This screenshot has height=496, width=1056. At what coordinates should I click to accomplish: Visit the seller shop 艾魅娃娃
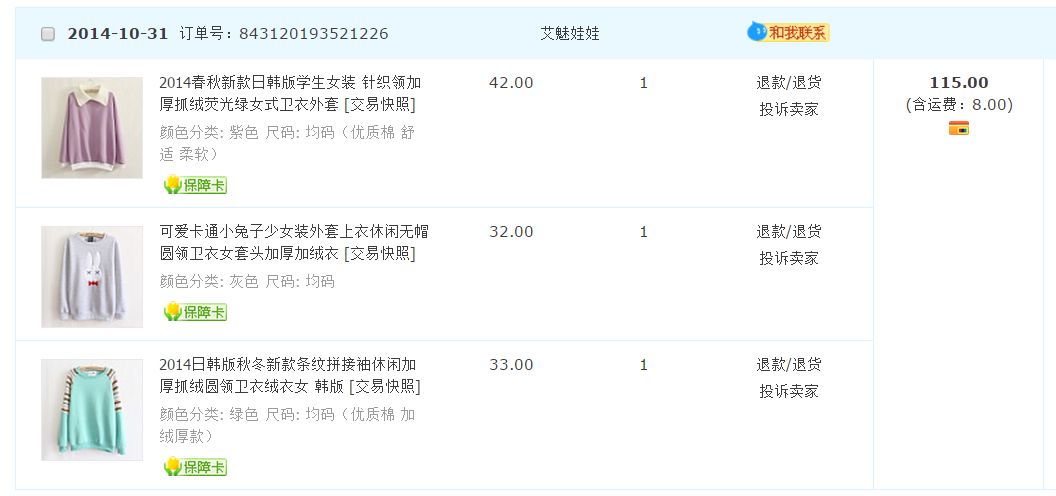(x=570, y=33)
